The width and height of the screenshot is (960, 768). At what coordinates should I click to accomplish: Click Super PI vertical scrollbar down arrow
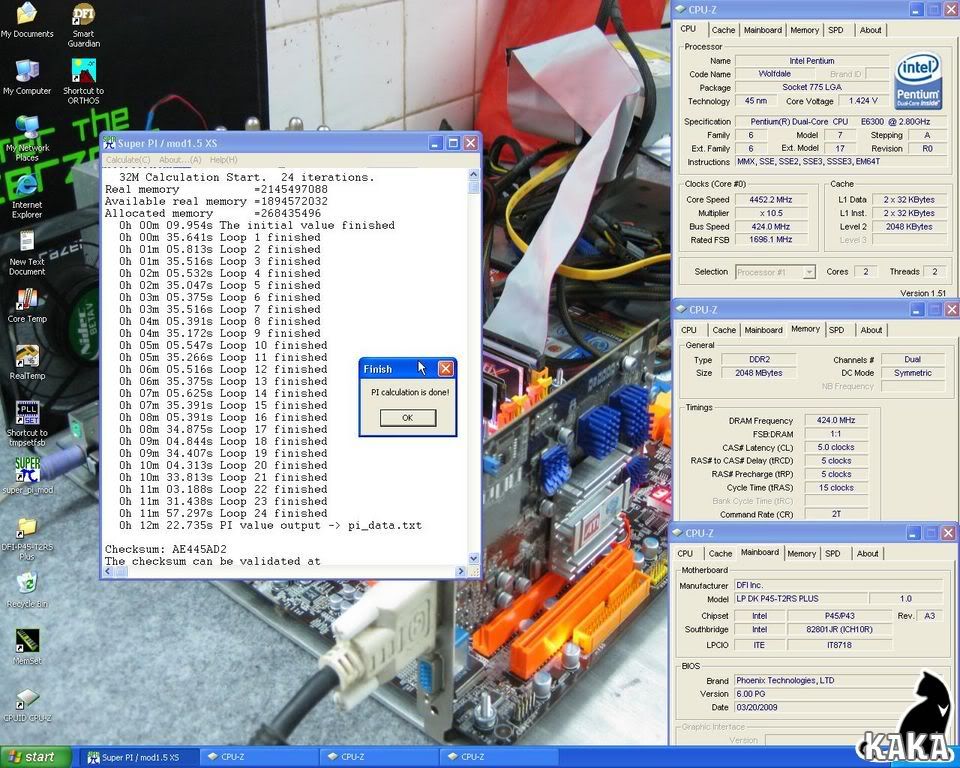point(473,559)
